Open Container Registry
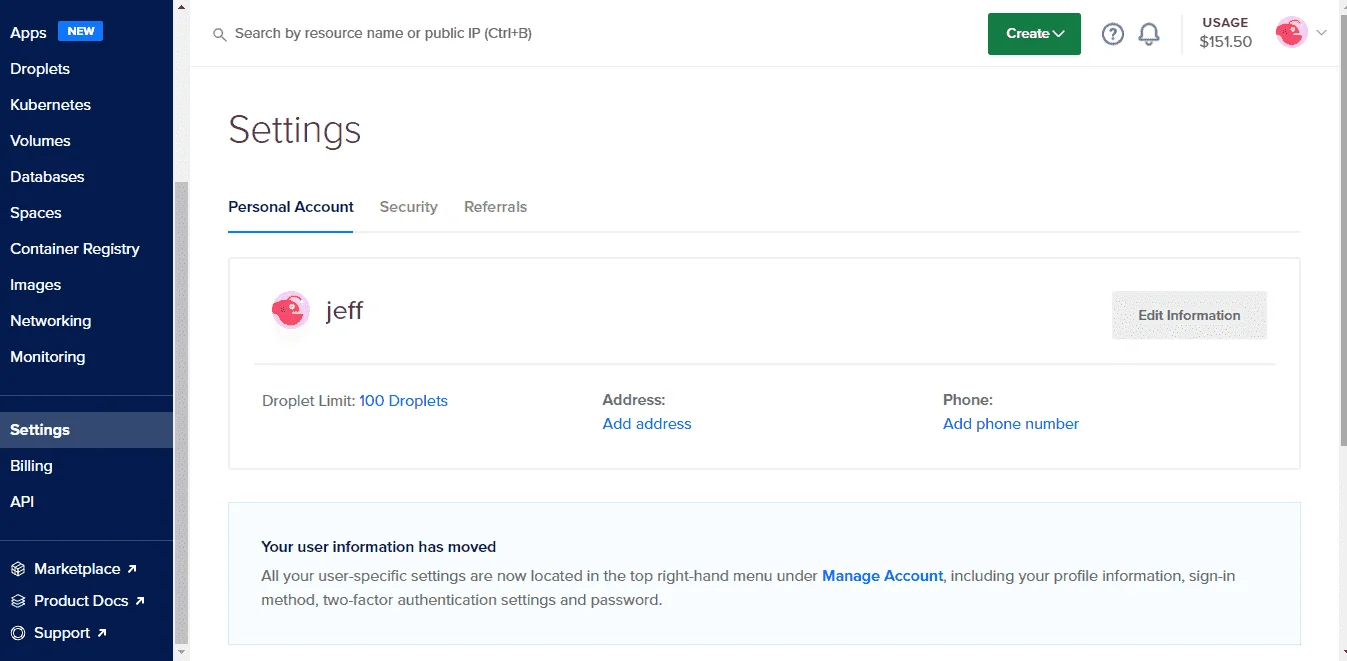1347x661 pixels. pyautogui.click(x=75, y=249)
